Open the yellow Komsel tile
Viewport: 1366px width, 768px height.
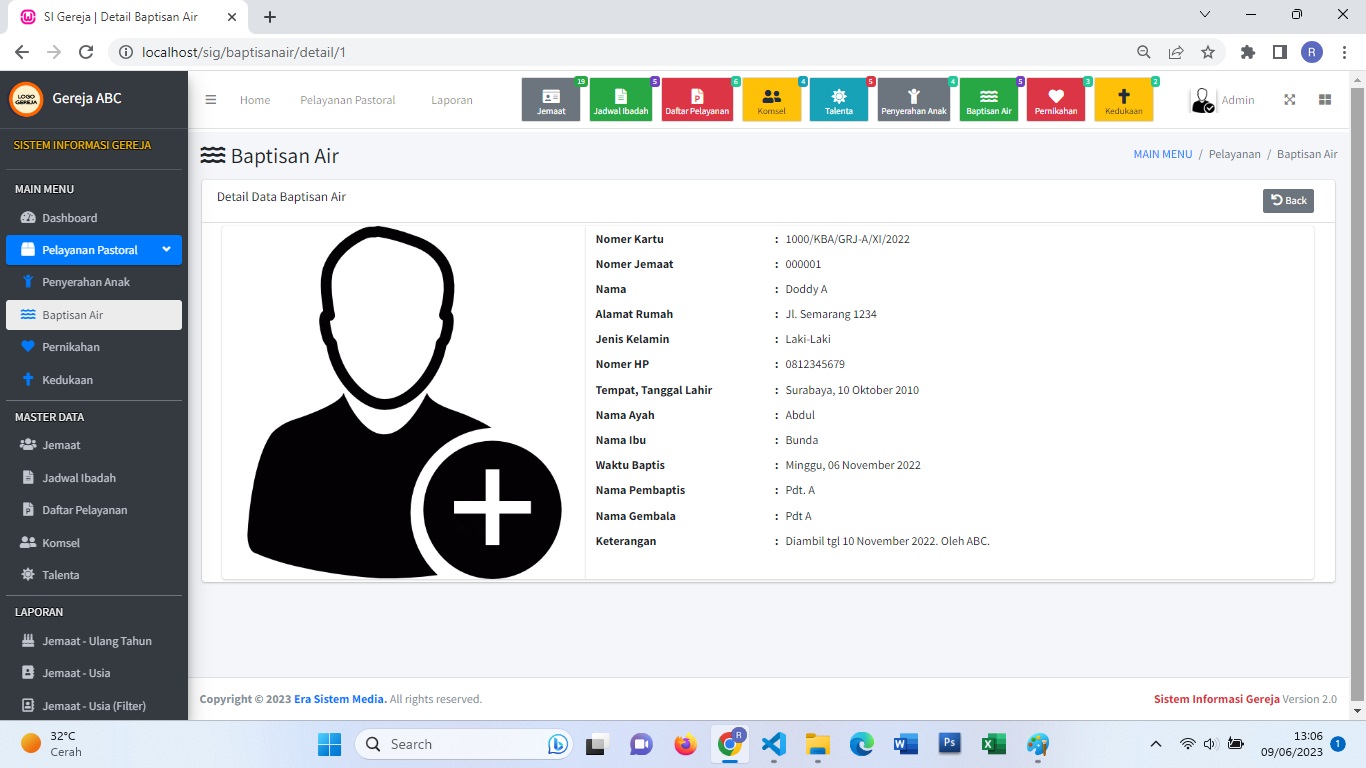click(x=771, y=100)
